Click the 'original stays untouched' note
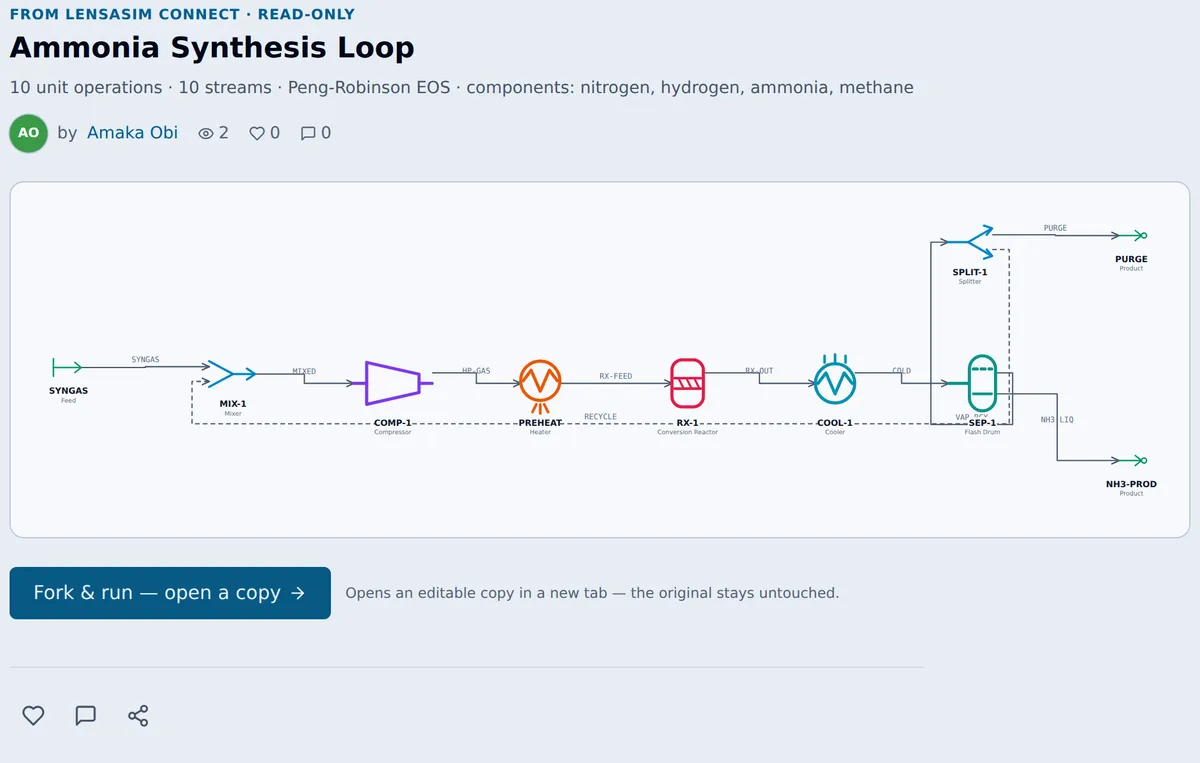The height and width of the screenshot is (763, 1200). tap(592, 593)
